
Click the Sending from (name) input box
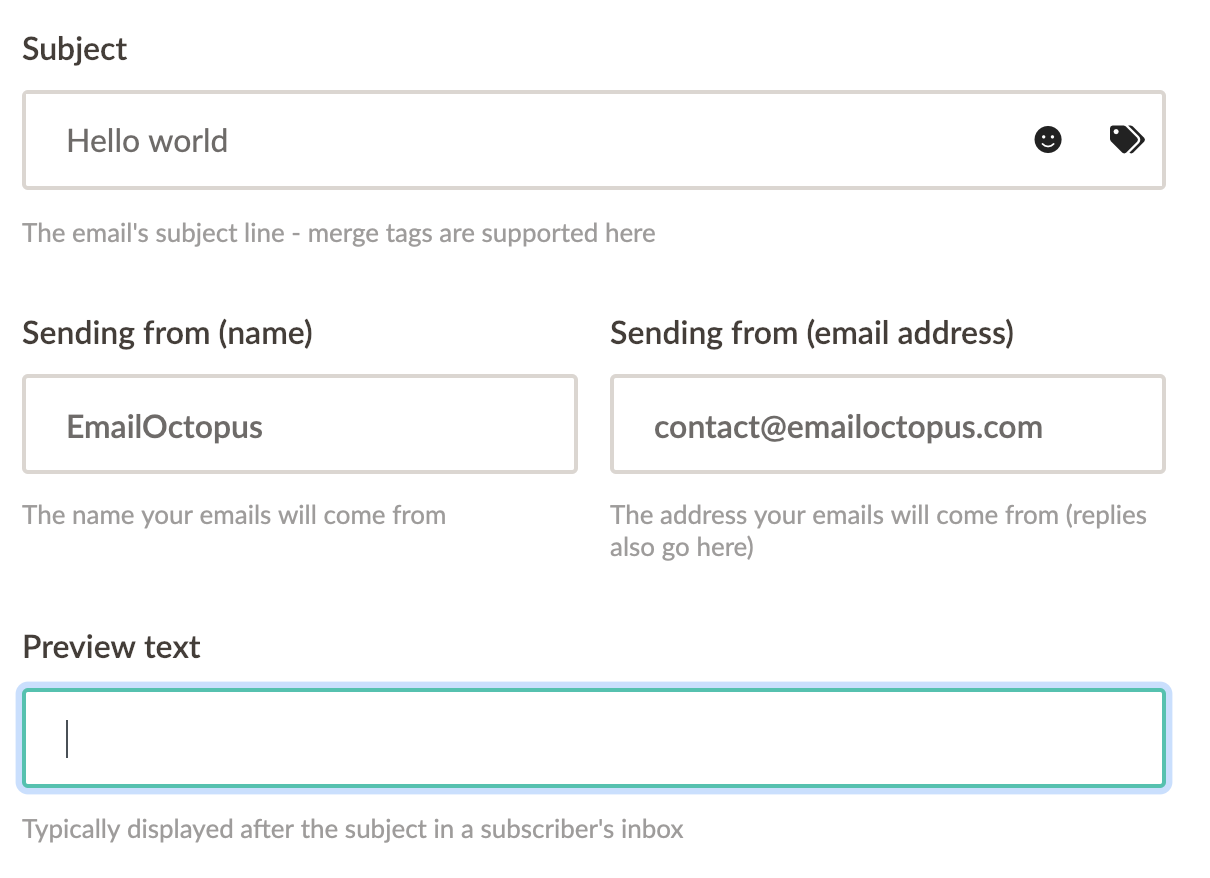click(x=300, y=424)
